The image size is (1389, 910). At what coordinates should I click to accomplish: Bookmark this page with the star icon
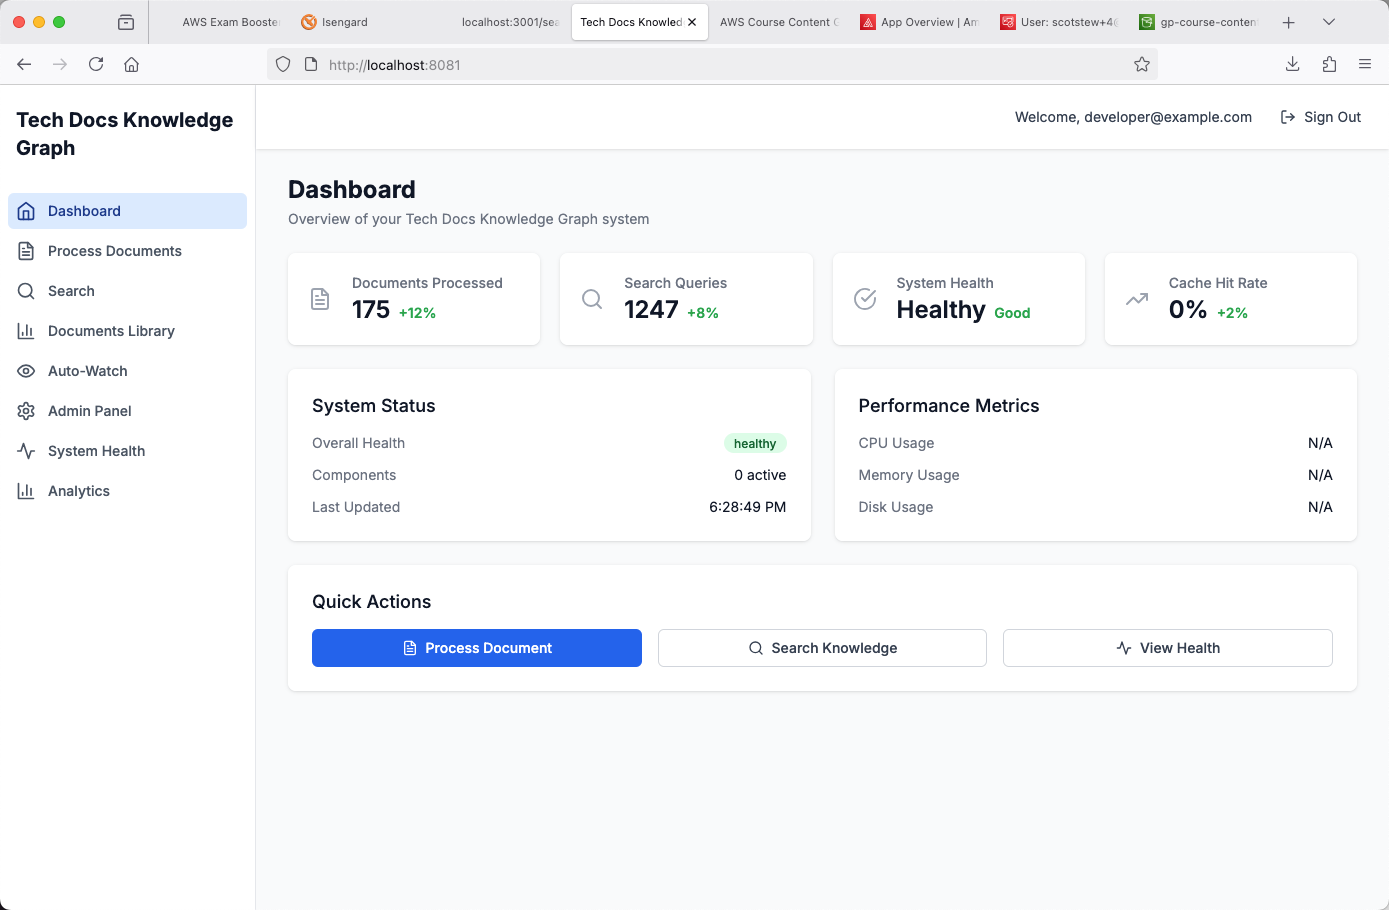pyautogui.click(x=1141, y=65)
